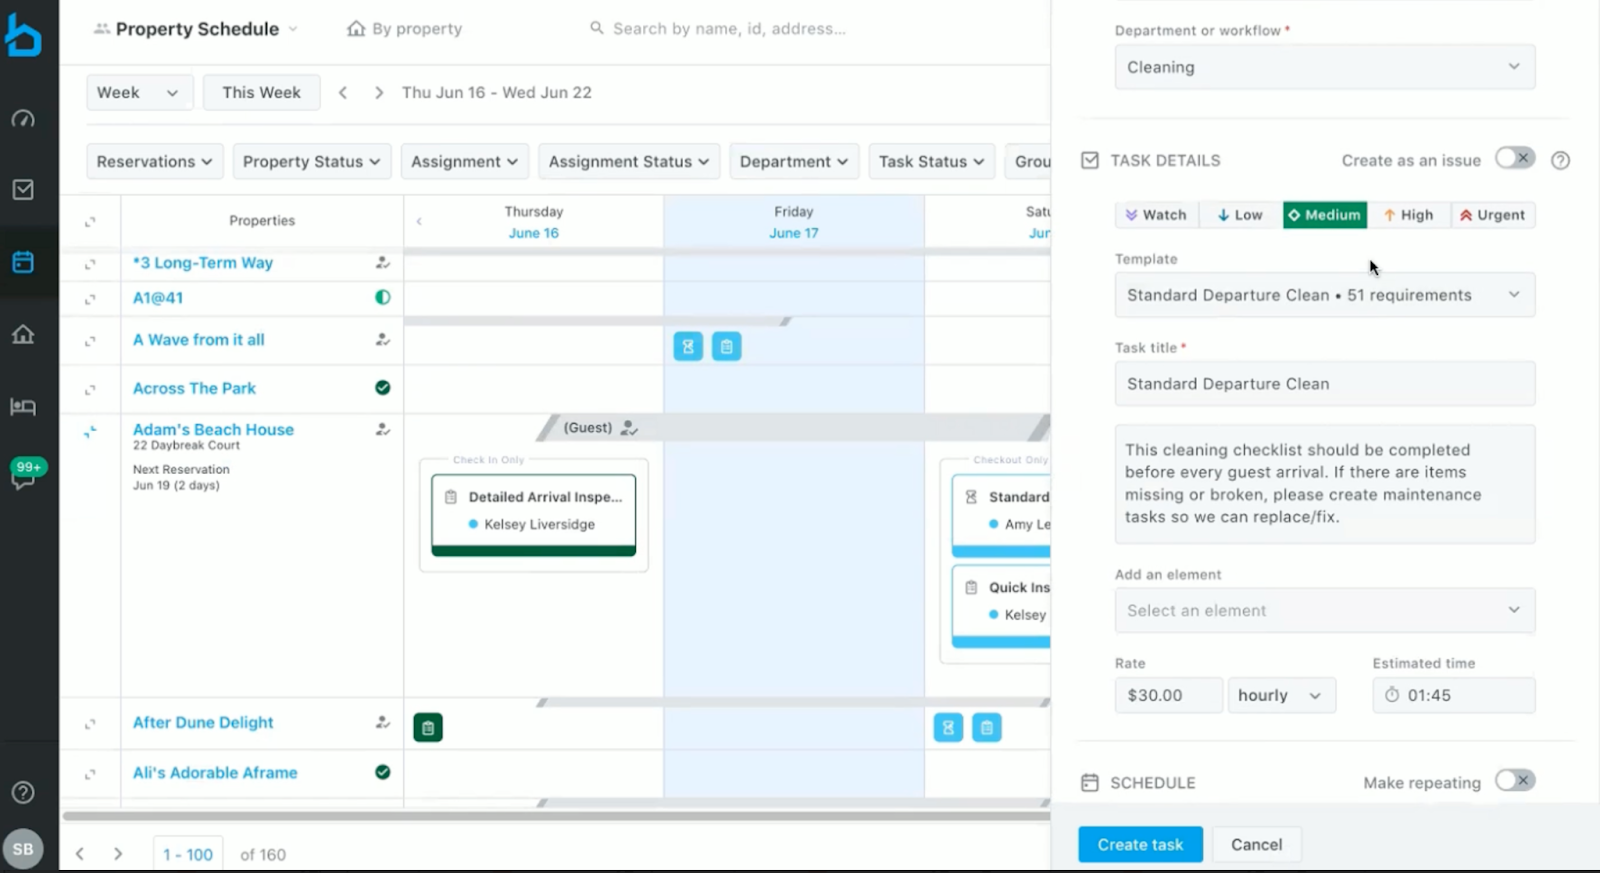Switch to By property grouping
Viewport: 1600px width, 873px height.
[x=405, y=29]
